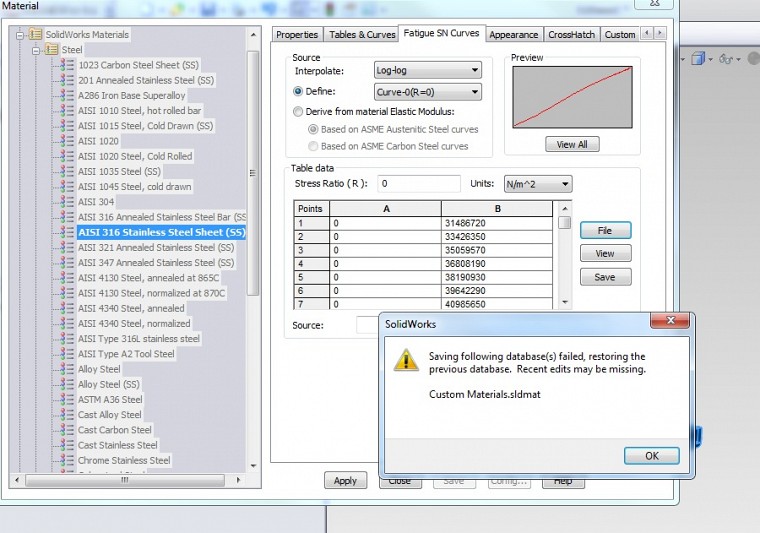The width and height of the screenshot is (760, 533).
Task: Click the warning icon in SolidWorks dialog
Action: pos(406,360)
